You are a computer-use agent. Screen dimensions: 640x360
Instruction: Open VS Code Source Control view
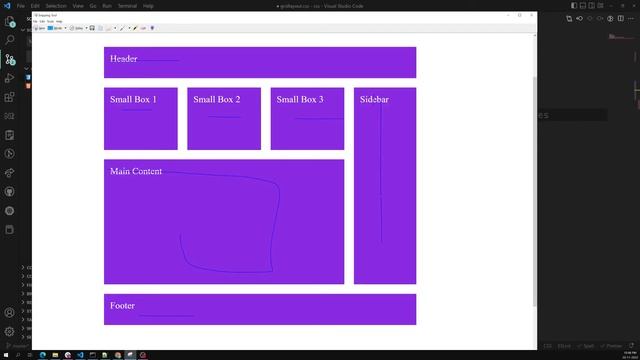click(9, 60)
